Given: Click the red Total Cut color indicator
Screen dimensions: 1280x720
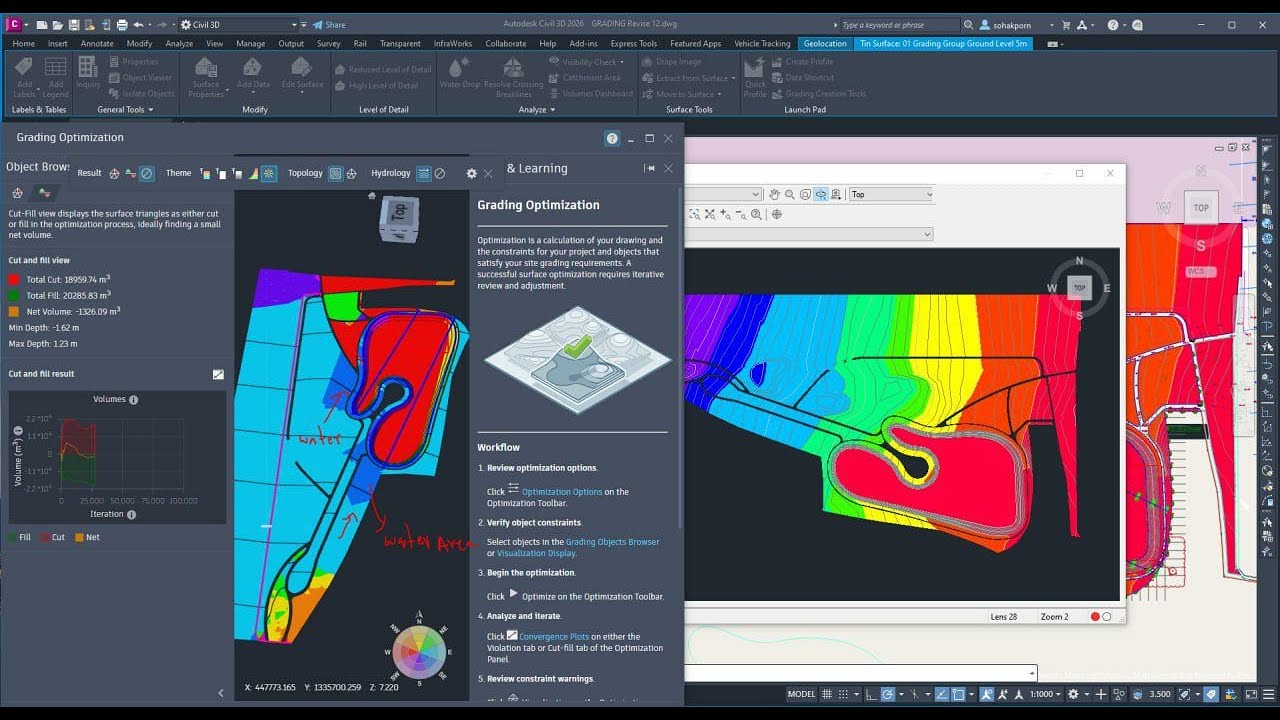Looking at the screenshot, I should [x=14, y=280].
